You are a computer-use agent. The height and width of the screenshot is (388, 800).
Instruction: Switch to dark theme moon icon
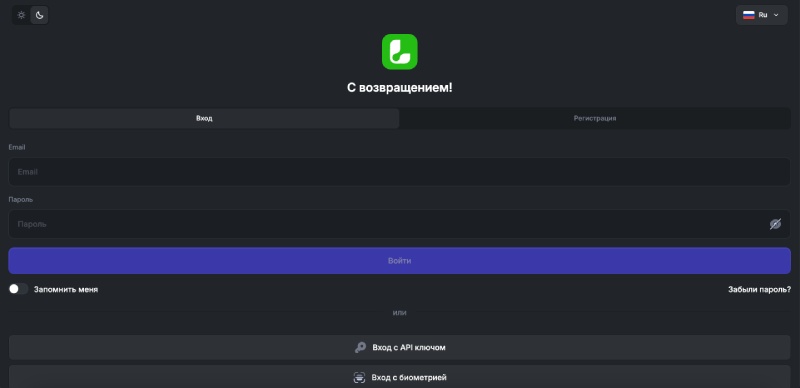coord(39,15)
